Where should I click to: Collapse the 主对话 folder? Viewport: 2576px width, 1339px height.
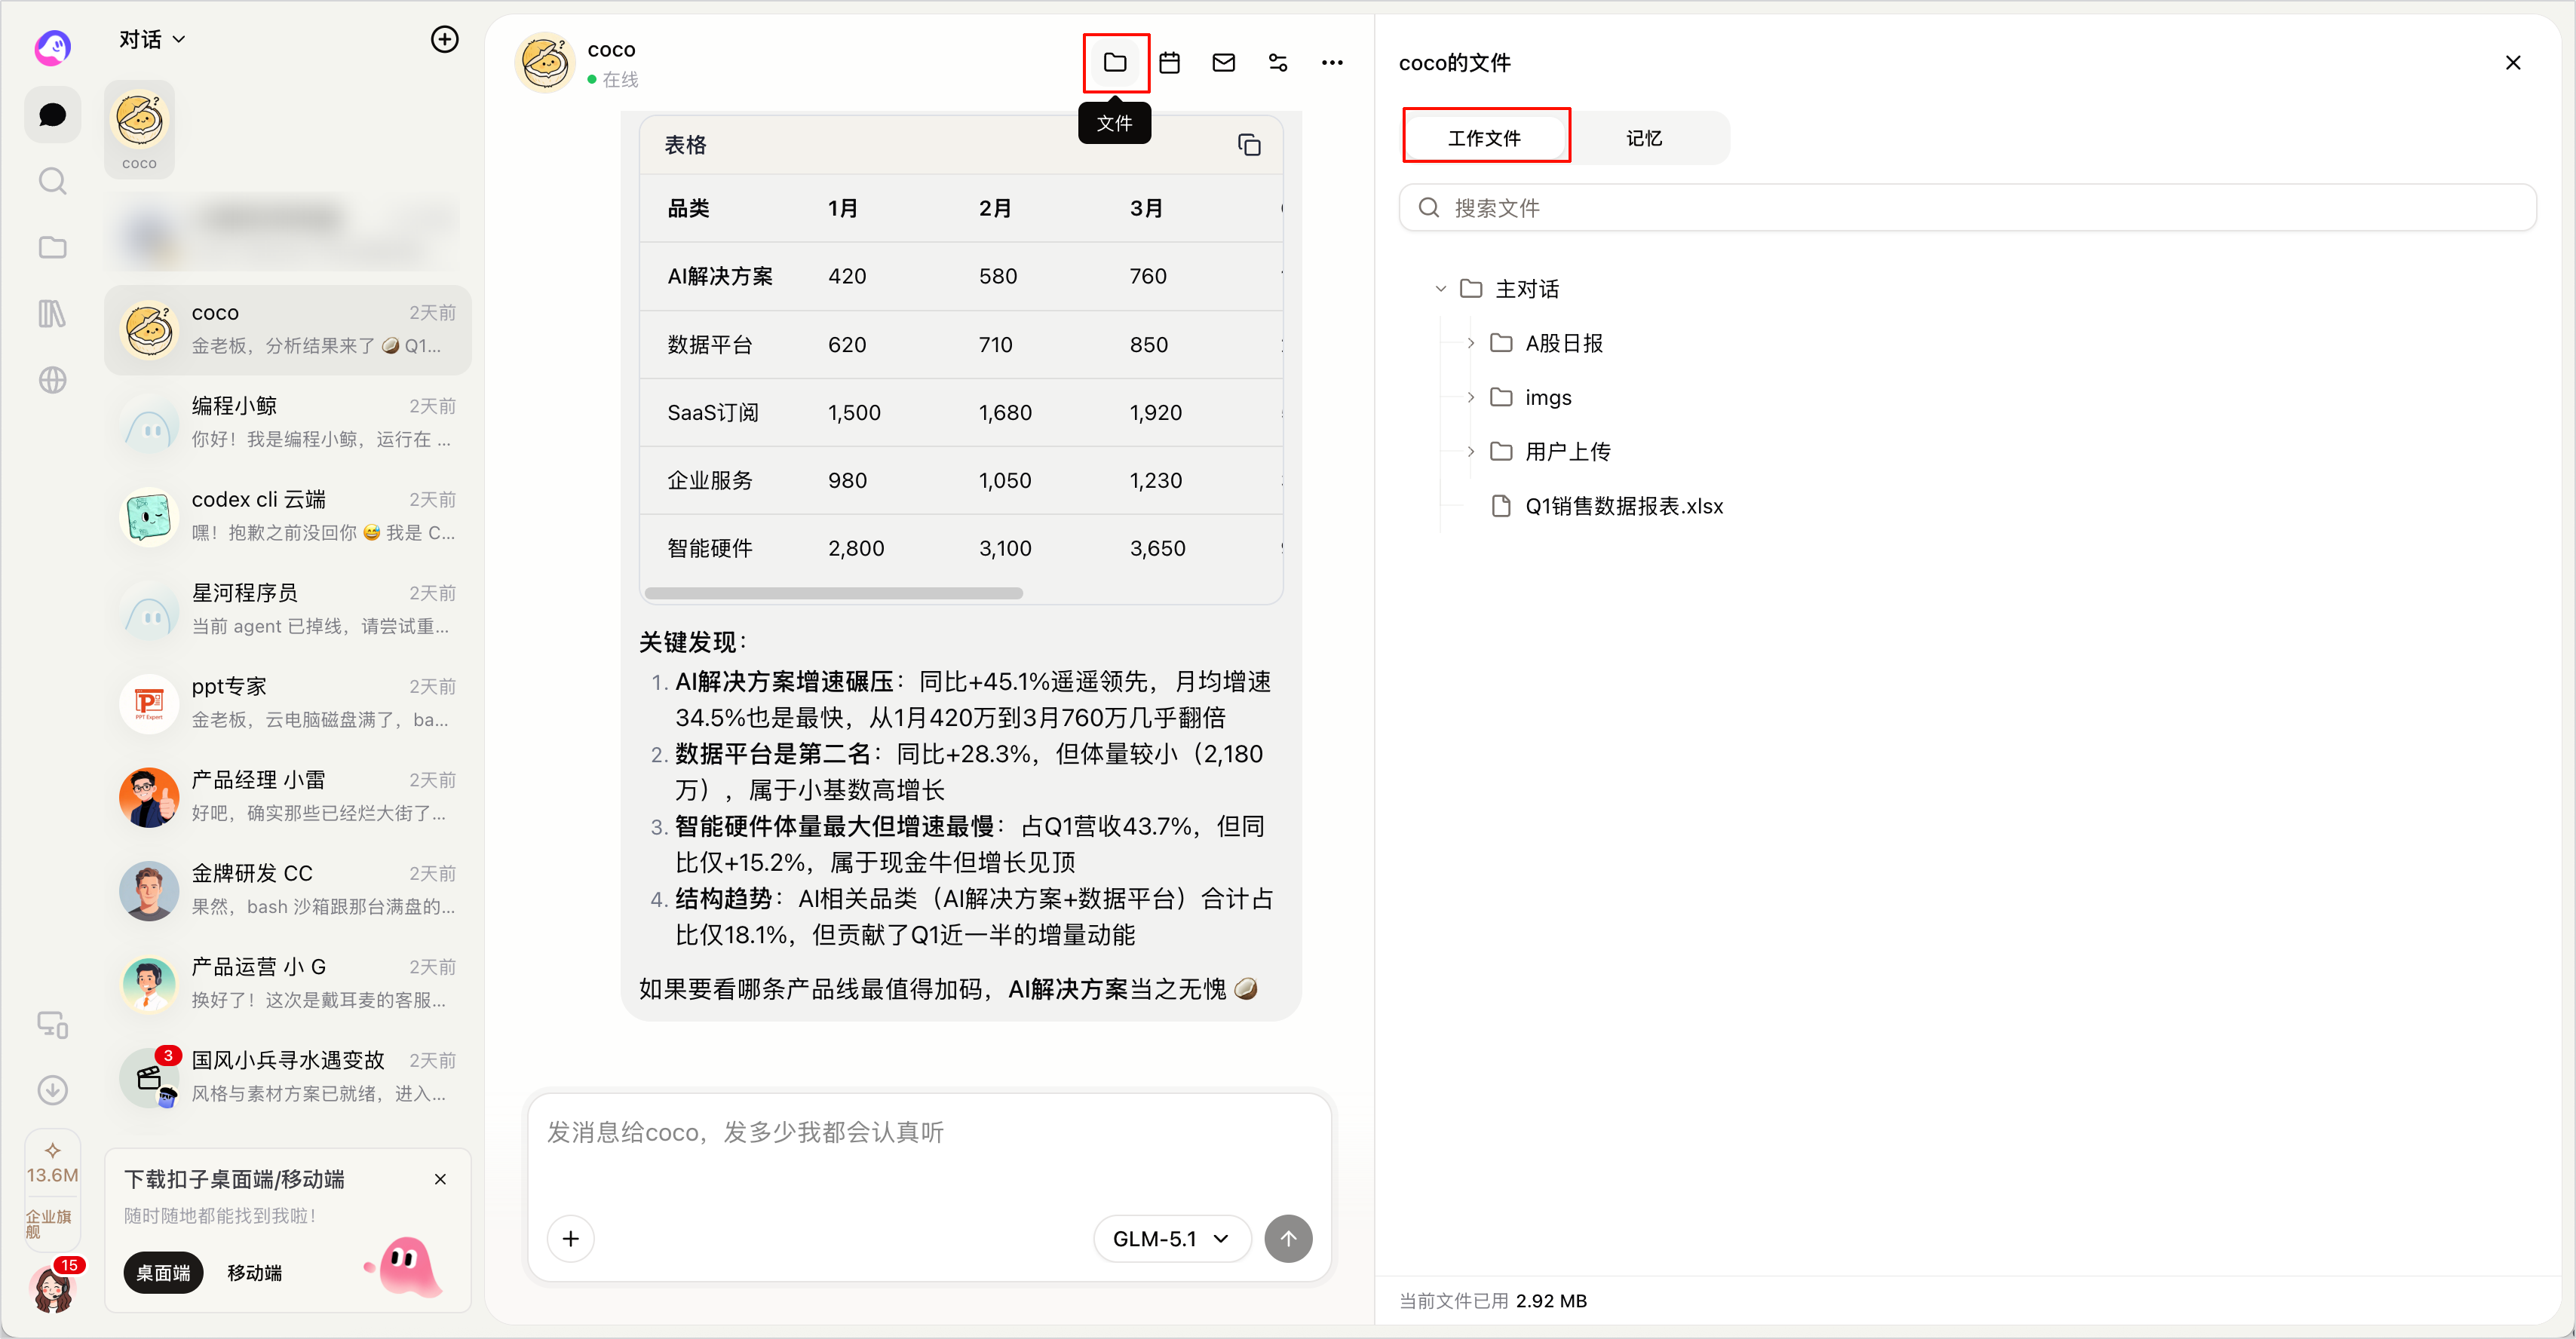1440,289
